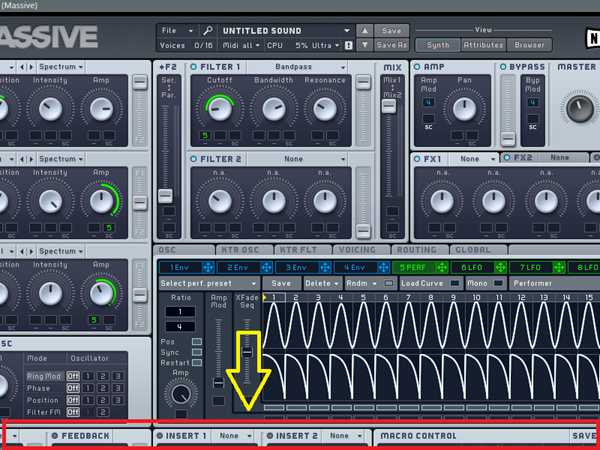Click the Amp Mod slot showing 4
Image resolution: width=600 pixels, height=450 pixels.
tap(428, 103)
